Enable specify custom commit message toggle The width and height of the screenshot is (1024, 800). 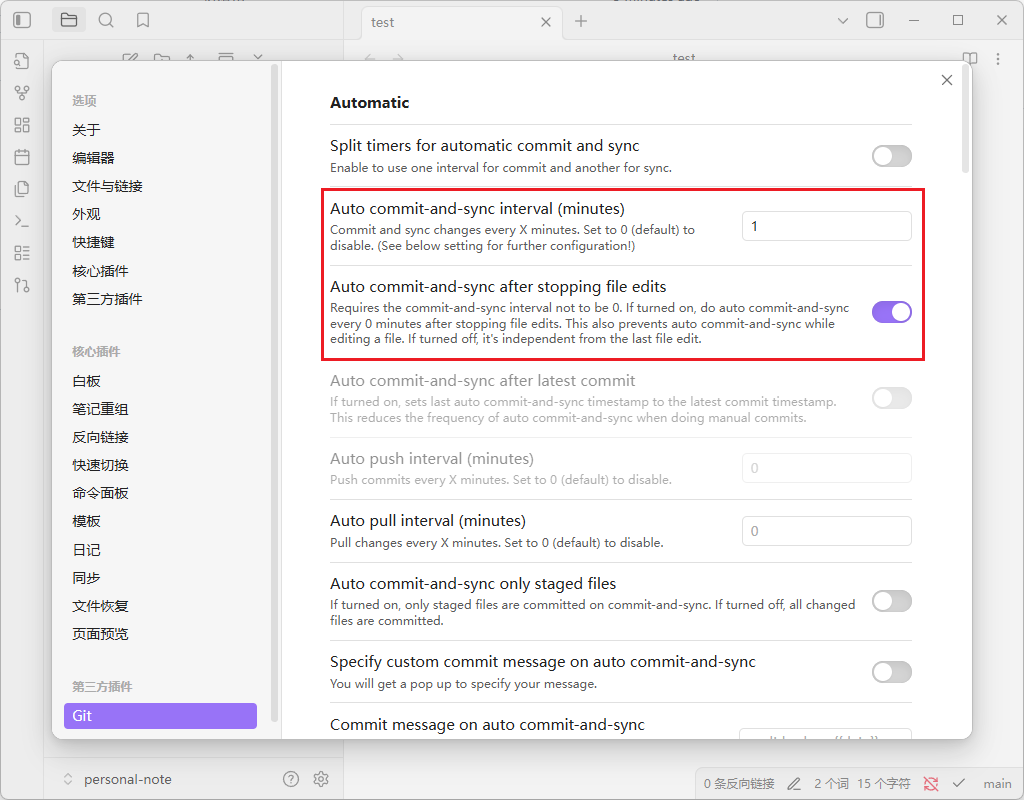891,672
